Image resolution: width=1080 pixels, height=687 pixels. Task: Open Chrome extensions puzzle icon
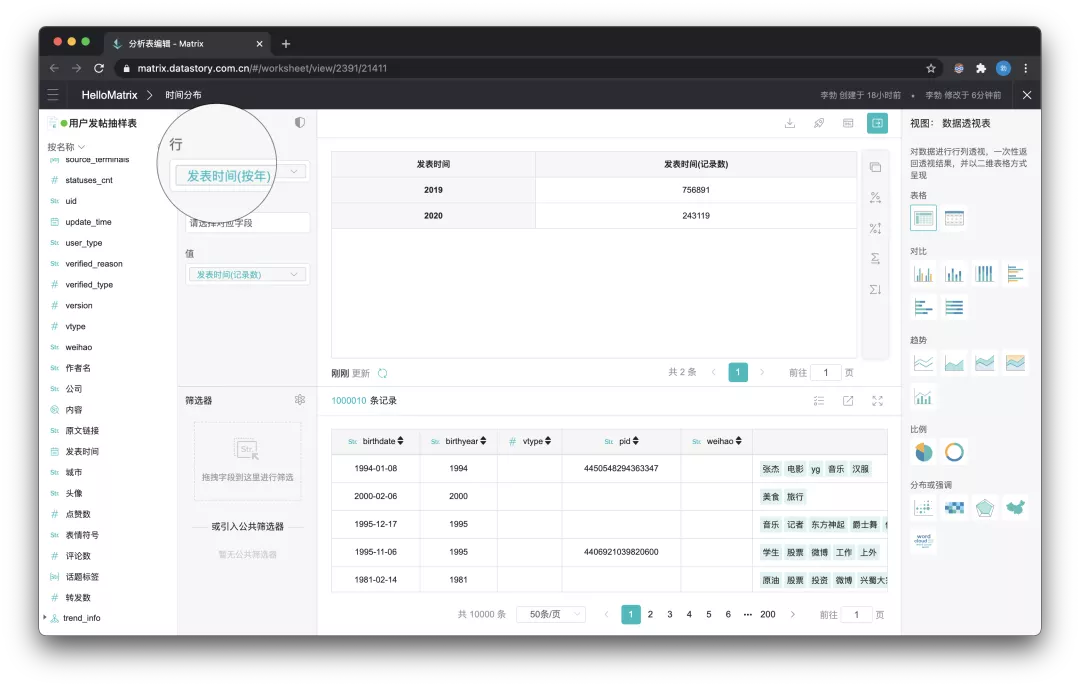pos(981,68)
